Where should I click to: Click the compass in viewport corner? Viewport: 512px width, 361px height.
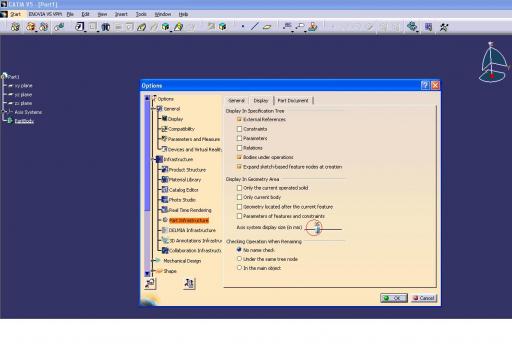pyautogui.click(x=493, y=63)
